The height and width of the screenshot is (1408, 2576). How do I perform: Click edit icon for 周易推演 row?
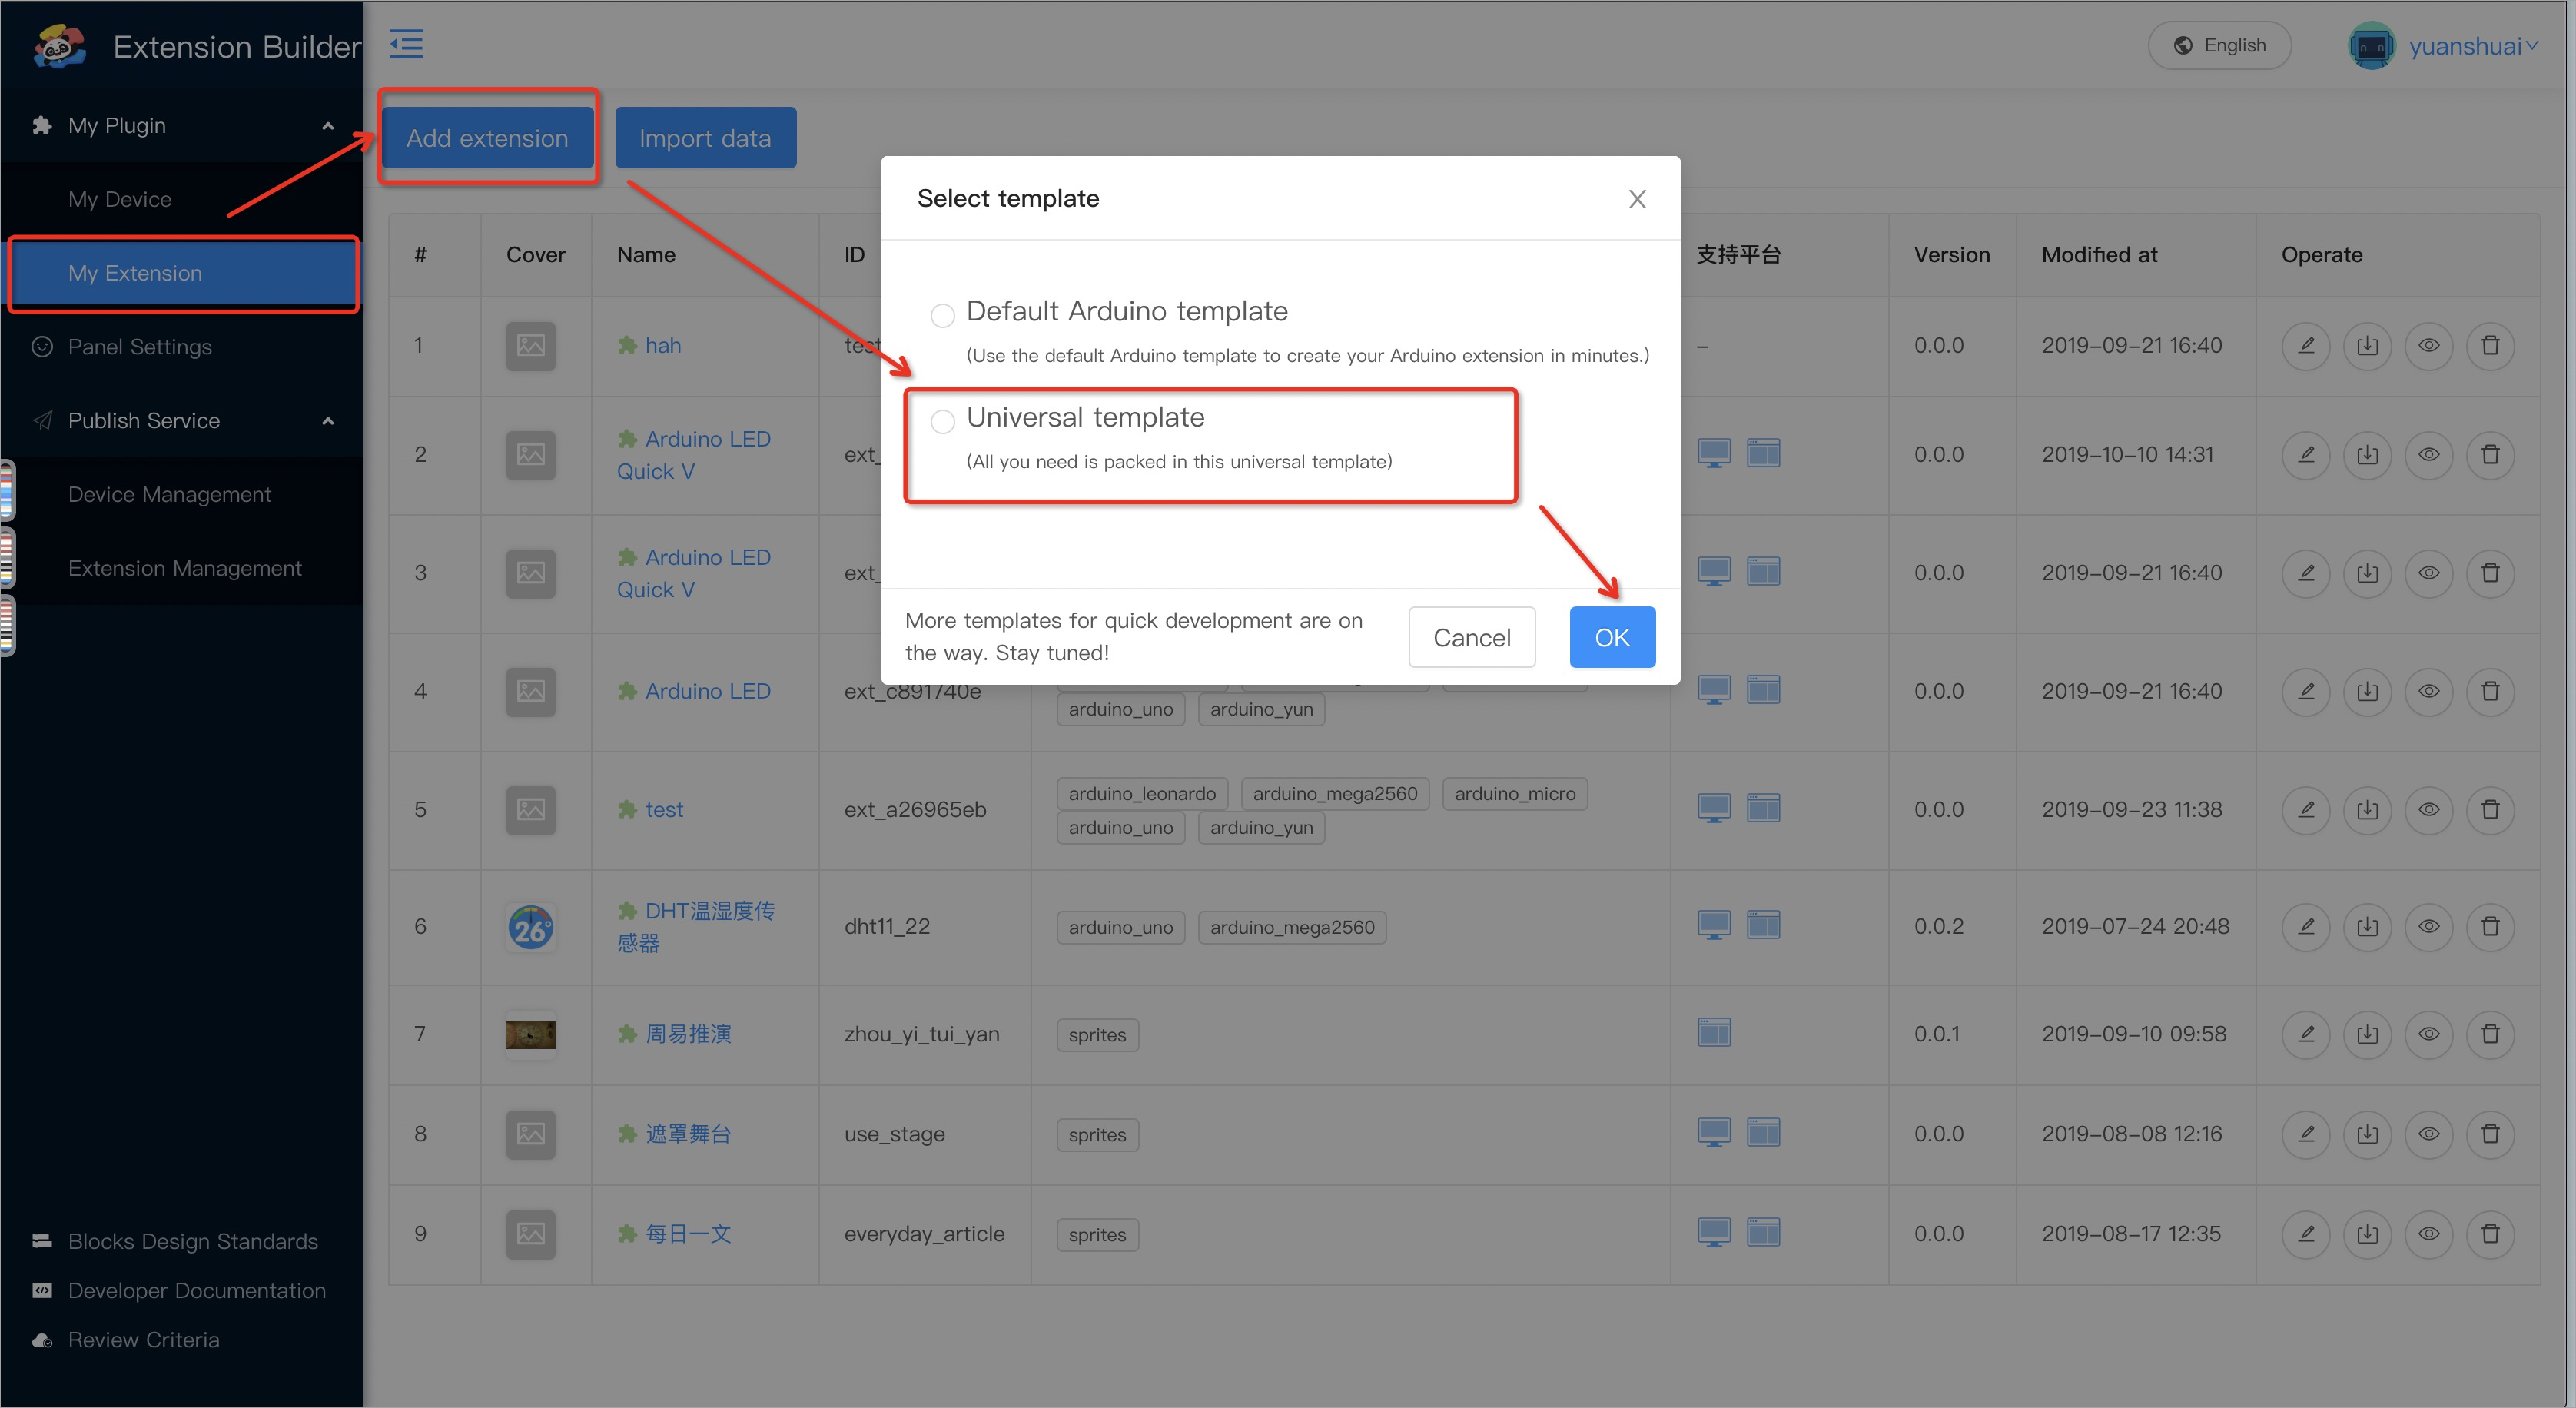point(2306,1034)
